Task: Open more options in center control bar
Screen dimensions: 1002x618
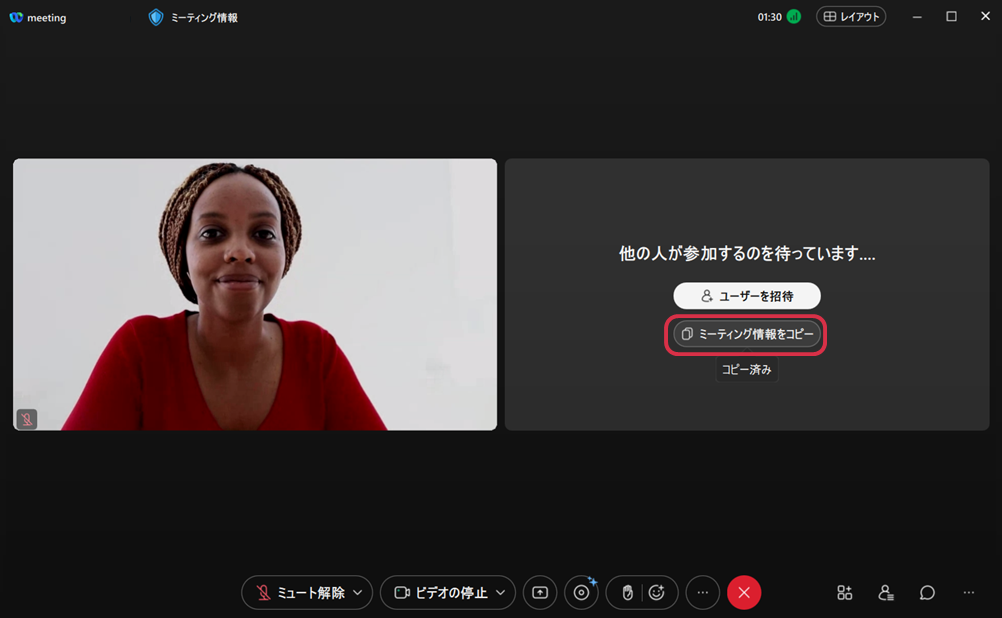Action: click(x=702, y=593)
